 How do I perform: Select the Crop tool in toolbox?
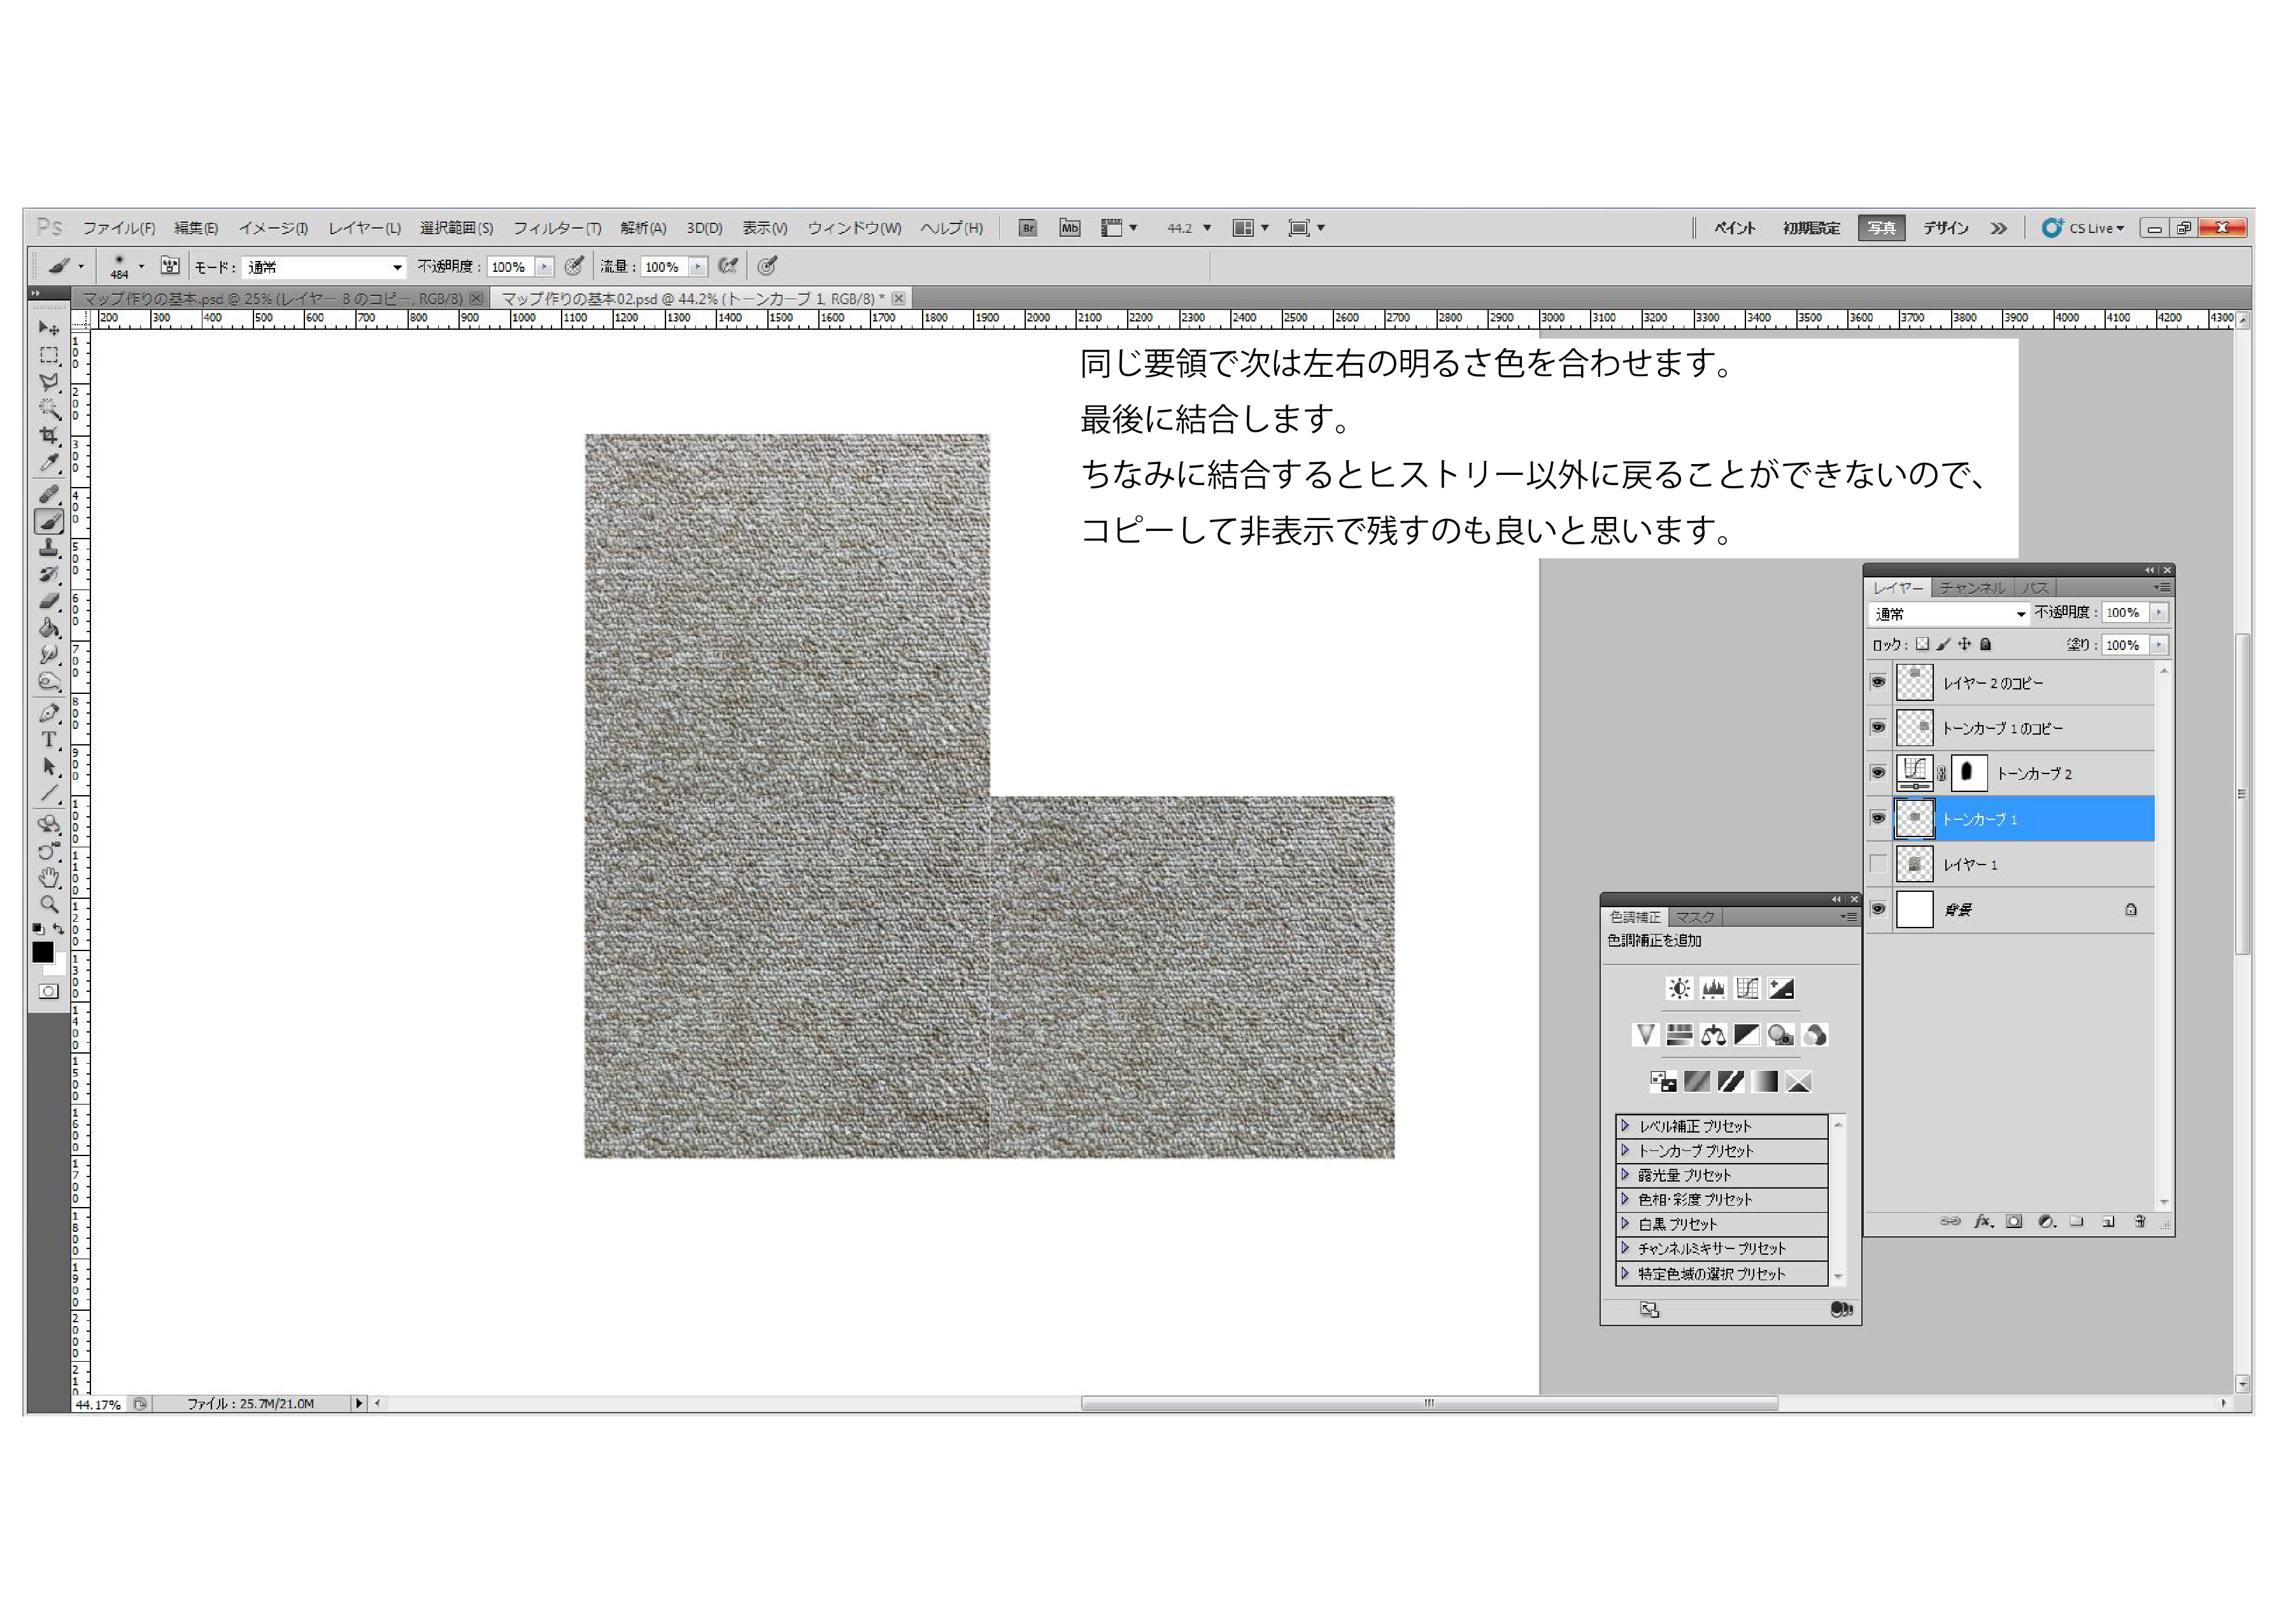(48, 435)
